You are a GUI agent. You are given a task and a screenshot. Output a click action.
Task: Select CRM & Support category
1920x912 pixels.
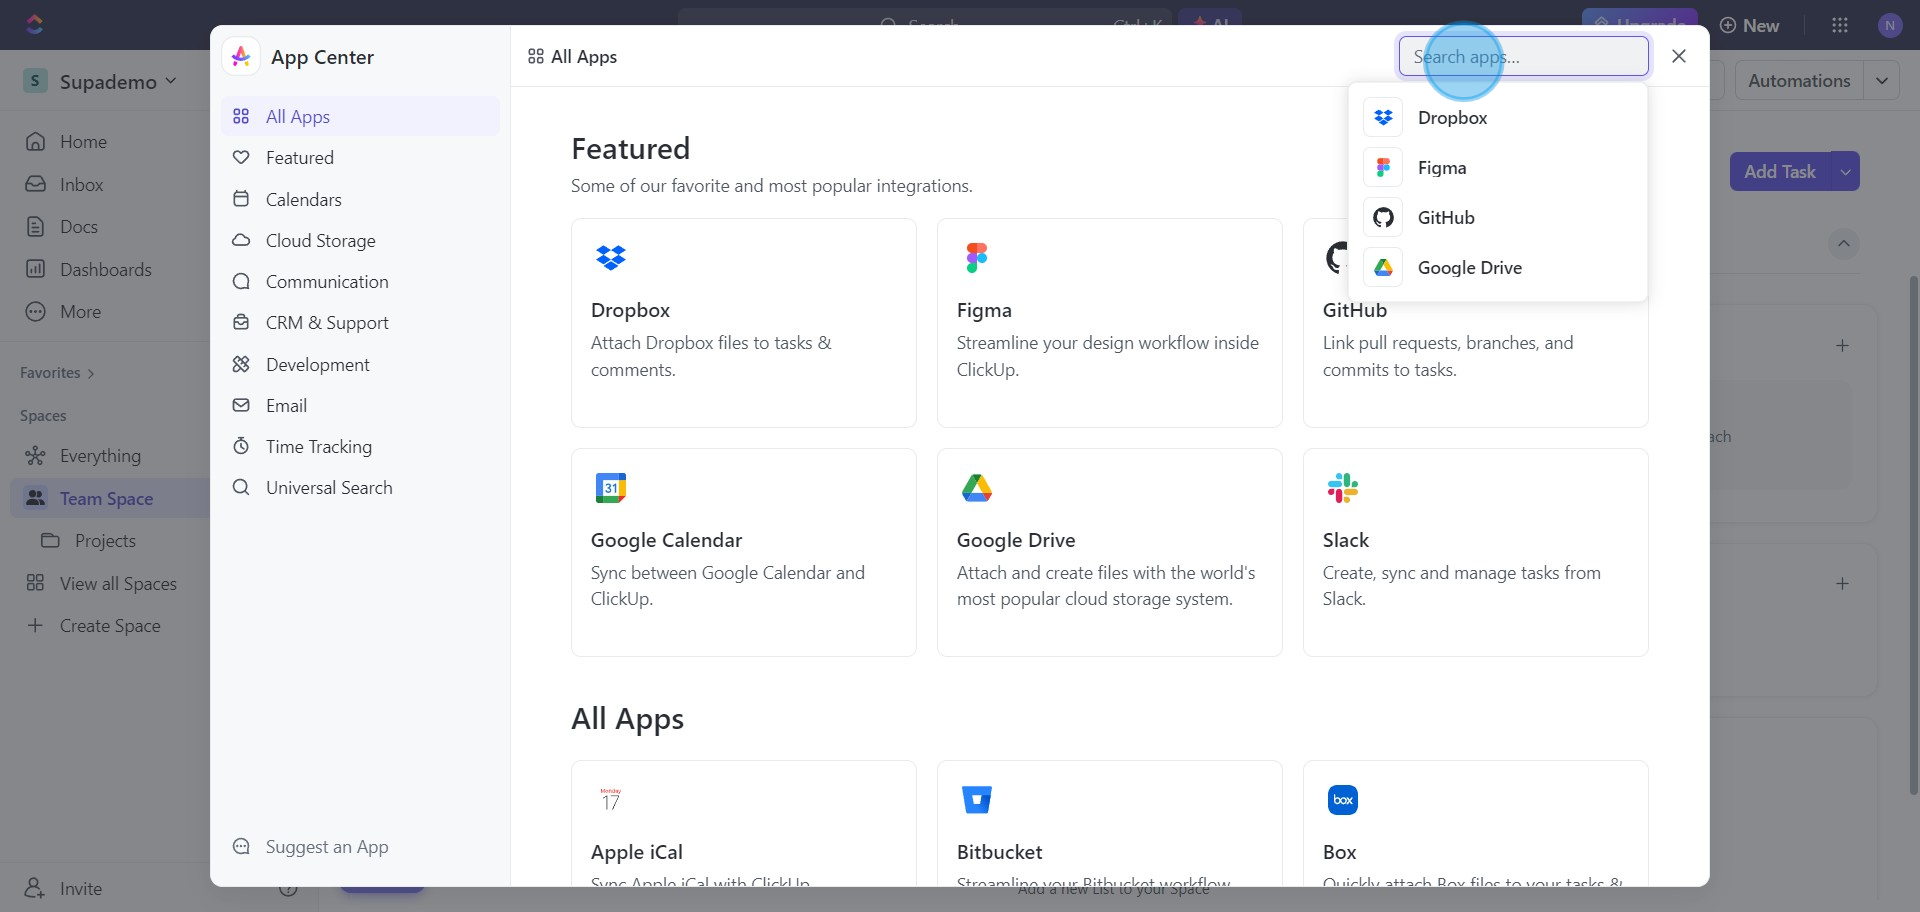tap(360, 322)
